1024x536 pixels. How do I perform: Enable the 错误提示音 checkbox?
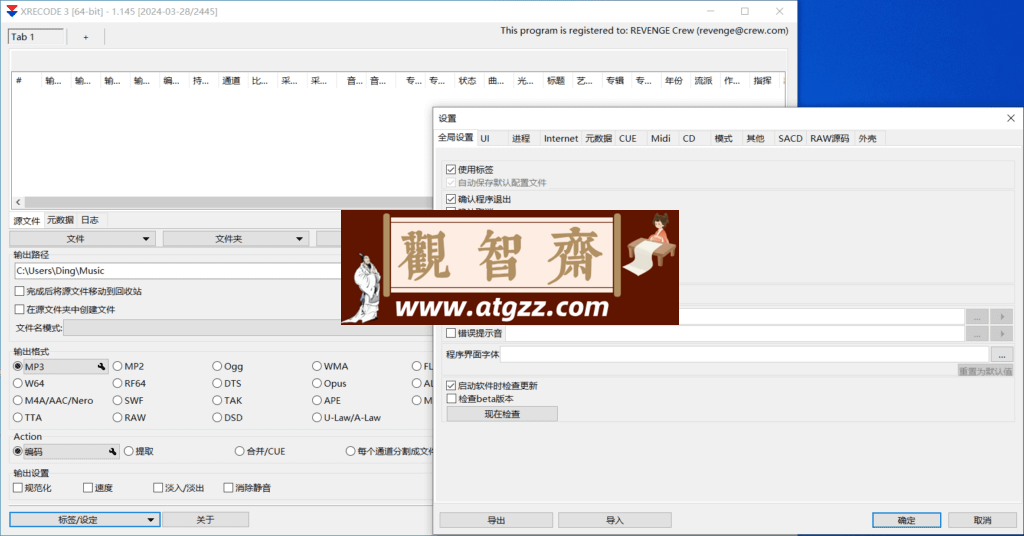pyautogui.click(x=451, y=334)
